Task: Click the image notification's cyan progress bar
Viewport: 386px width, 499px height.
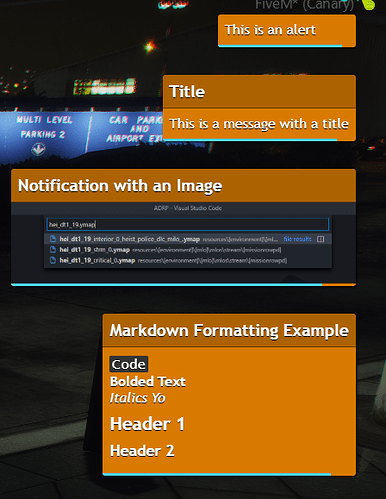Action: point(167,284)
